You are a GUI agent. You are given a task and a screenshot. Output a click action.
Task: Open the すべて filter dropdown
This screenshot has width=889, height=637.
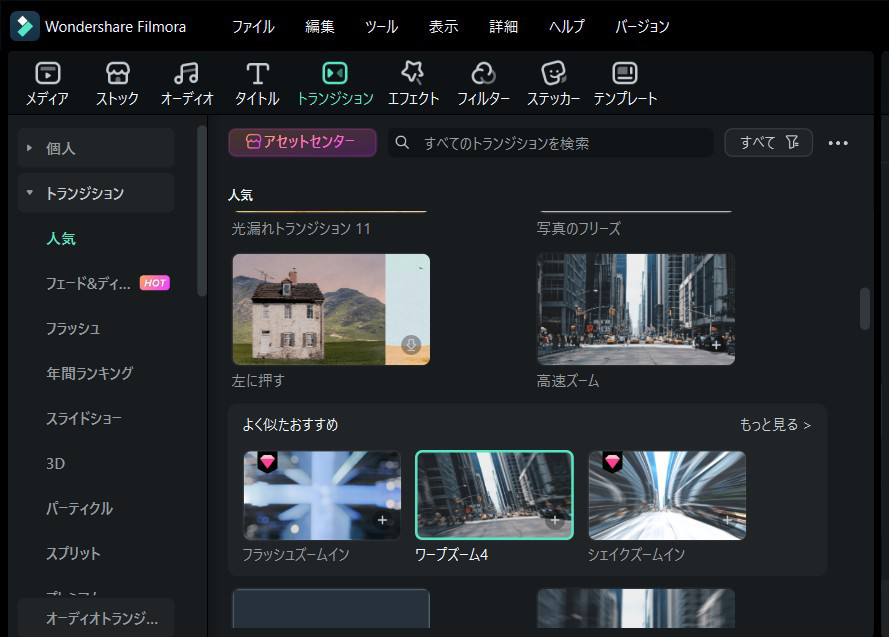(767, 142)
